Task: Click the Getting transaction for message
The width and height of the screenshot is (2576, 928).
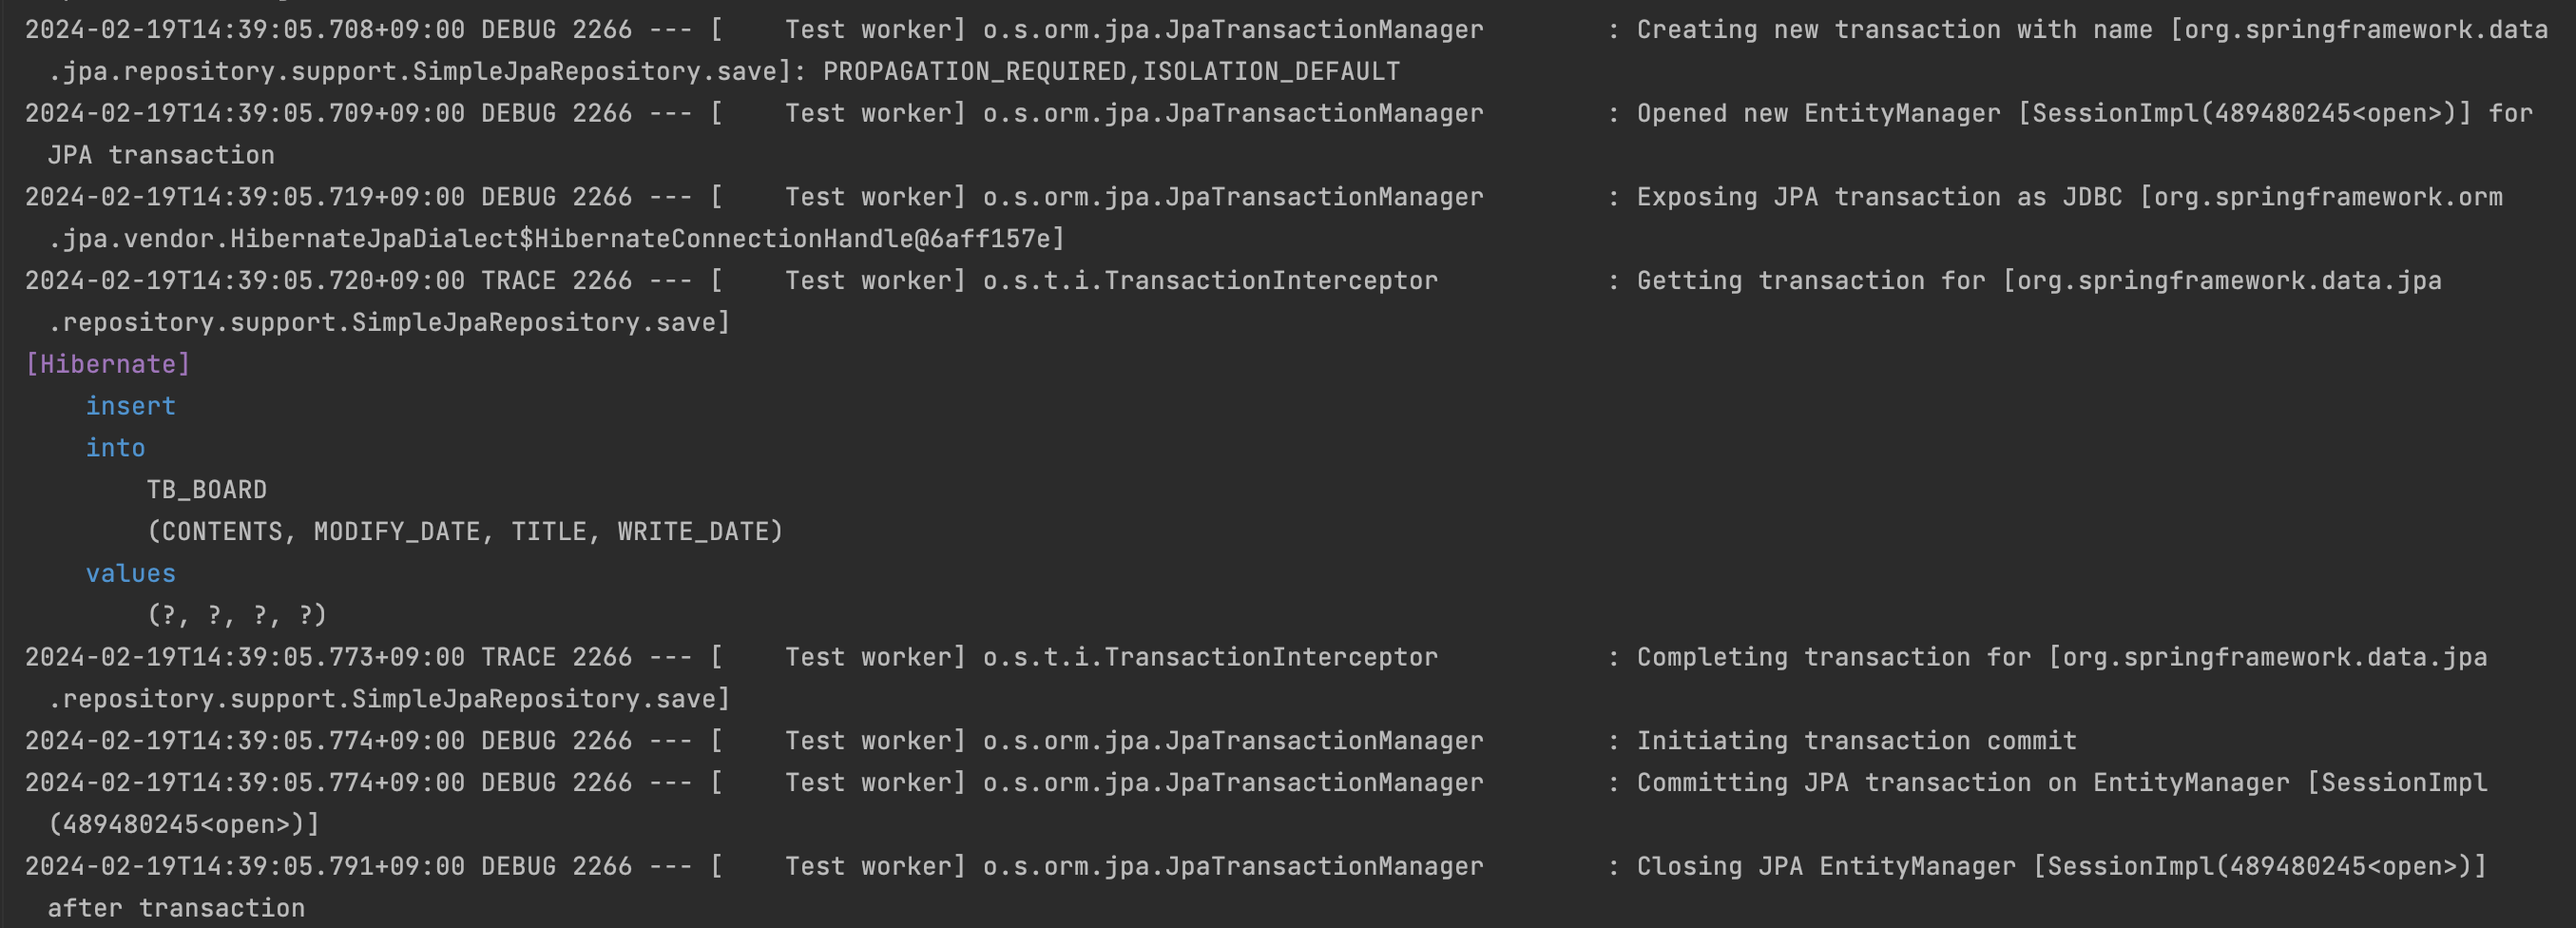Action: (x=1811, y=281)
